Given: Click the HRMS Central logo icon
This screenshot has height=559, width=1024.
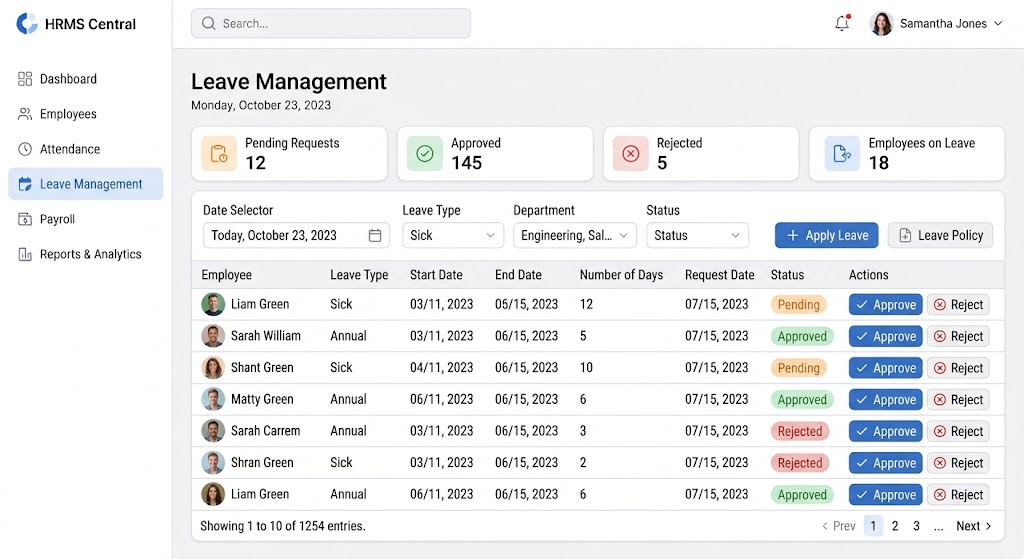Looking at the screenshot, I should click(27, 24).
